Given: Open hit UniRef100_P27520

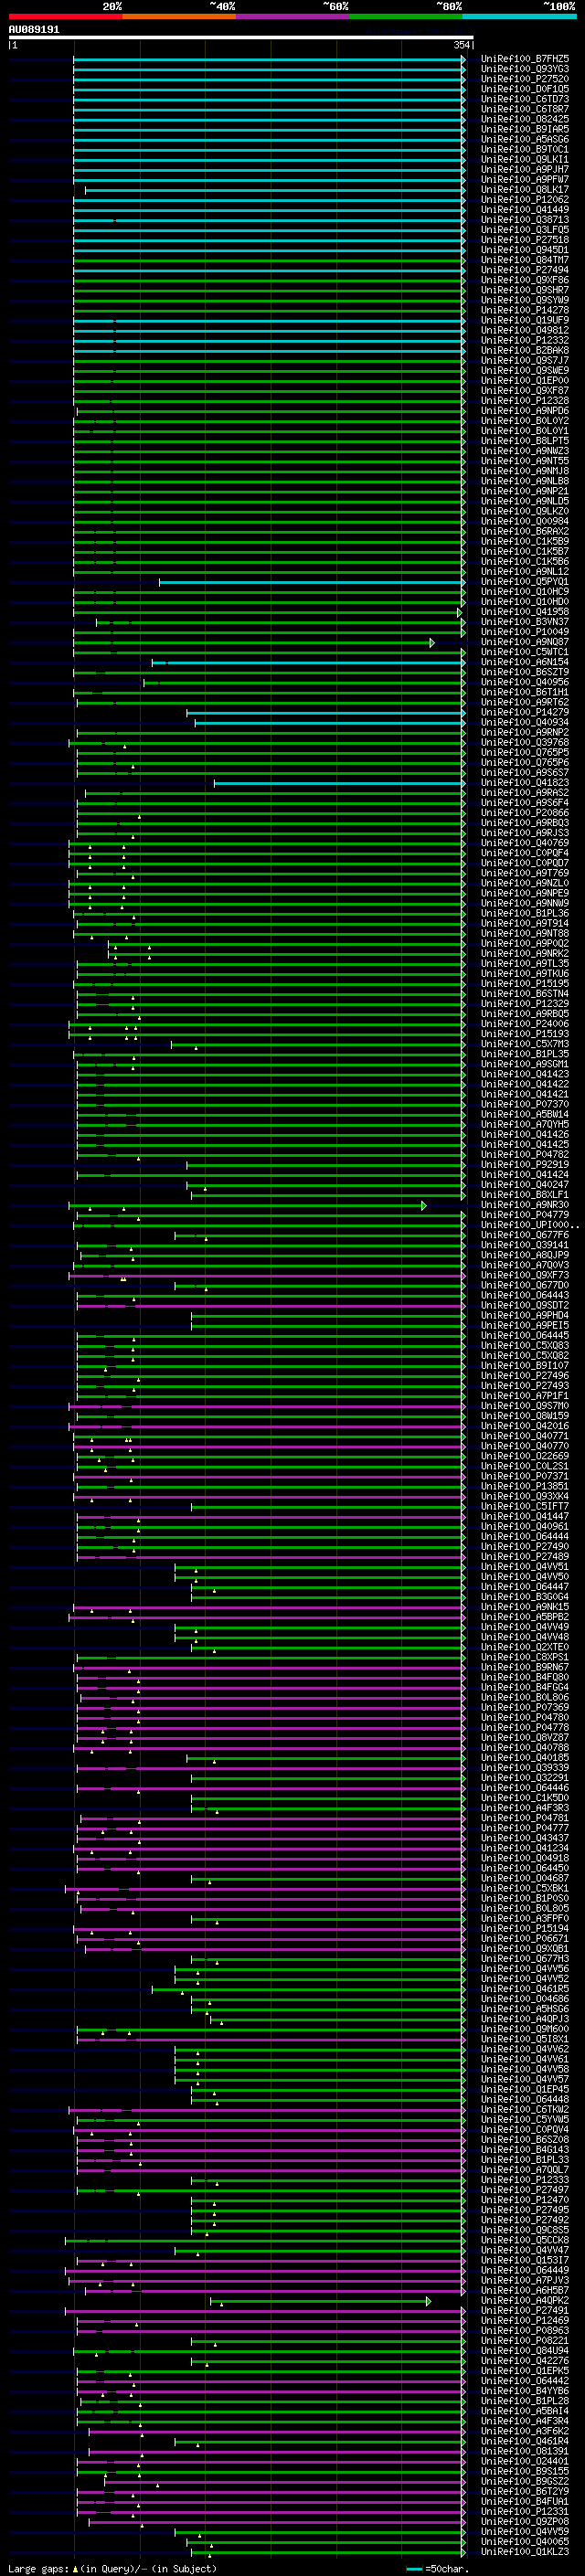Looking at the screenshot, I should pos(525,79).
